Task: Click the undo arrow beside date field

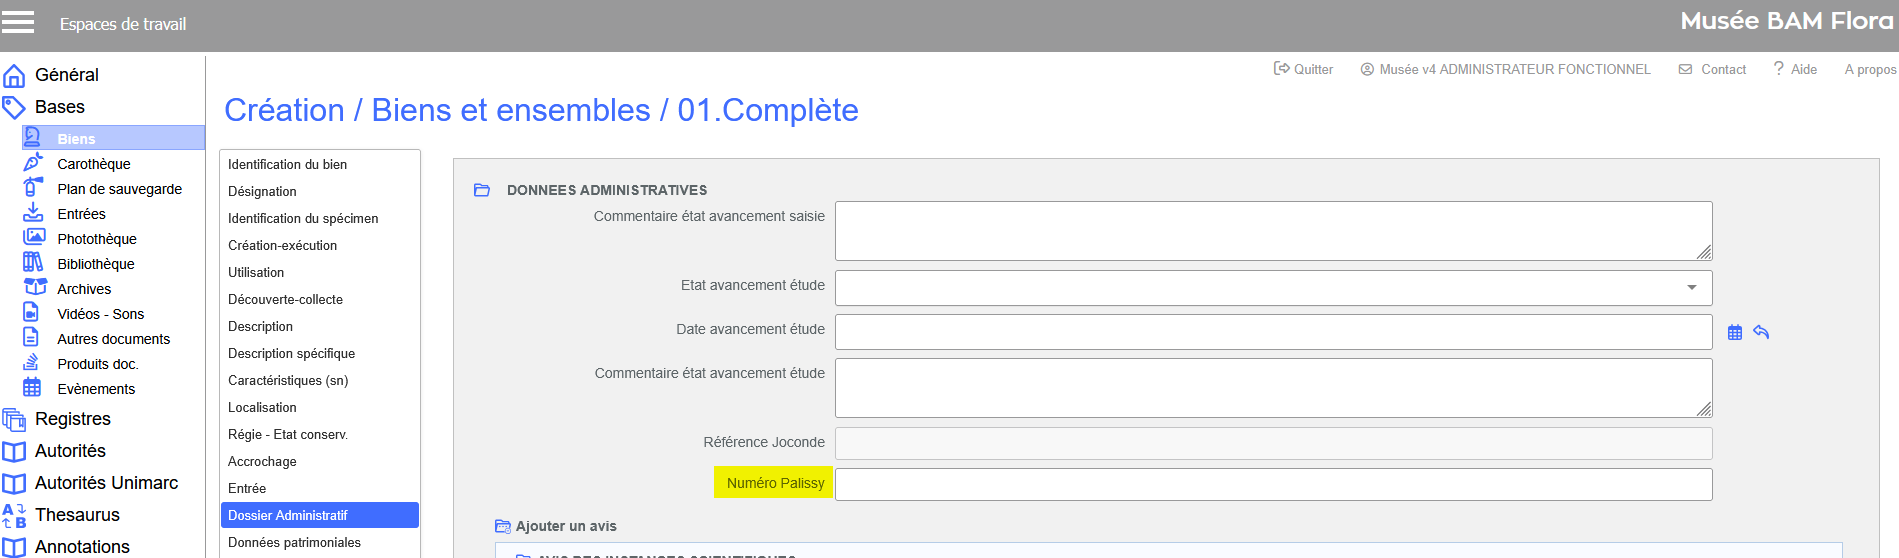Action: point(1761,332)
